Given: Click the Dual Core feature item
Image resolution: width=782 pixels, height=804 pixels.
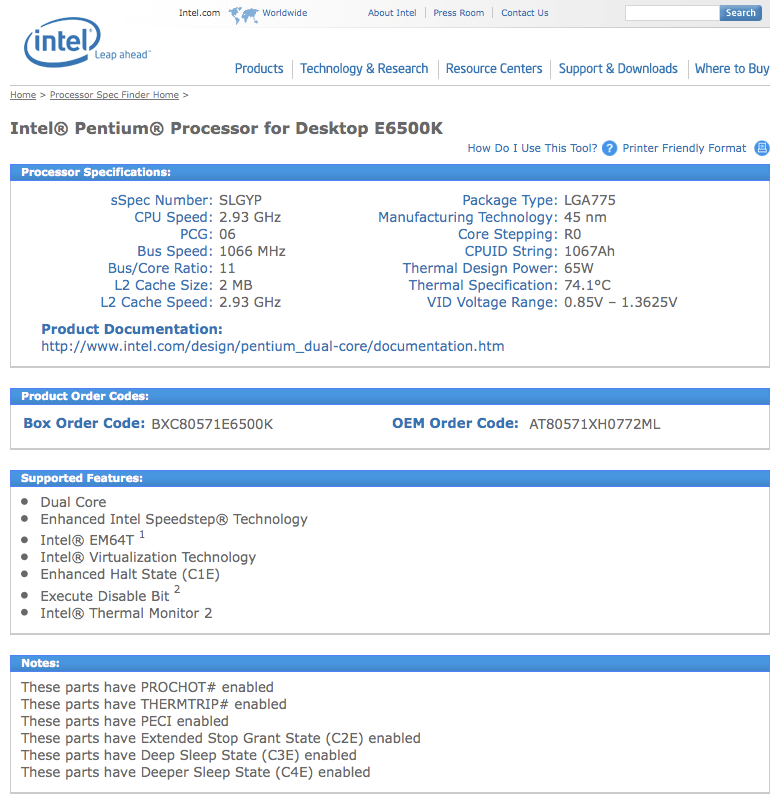Looking at the screenshot, I should click(73, 502).
